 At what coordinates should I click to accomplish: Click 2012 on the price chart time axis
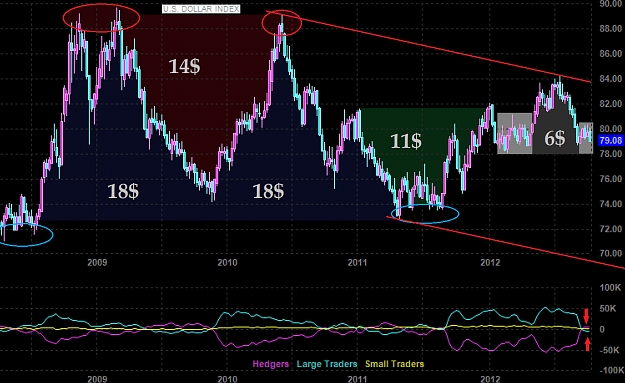[490, 263]
